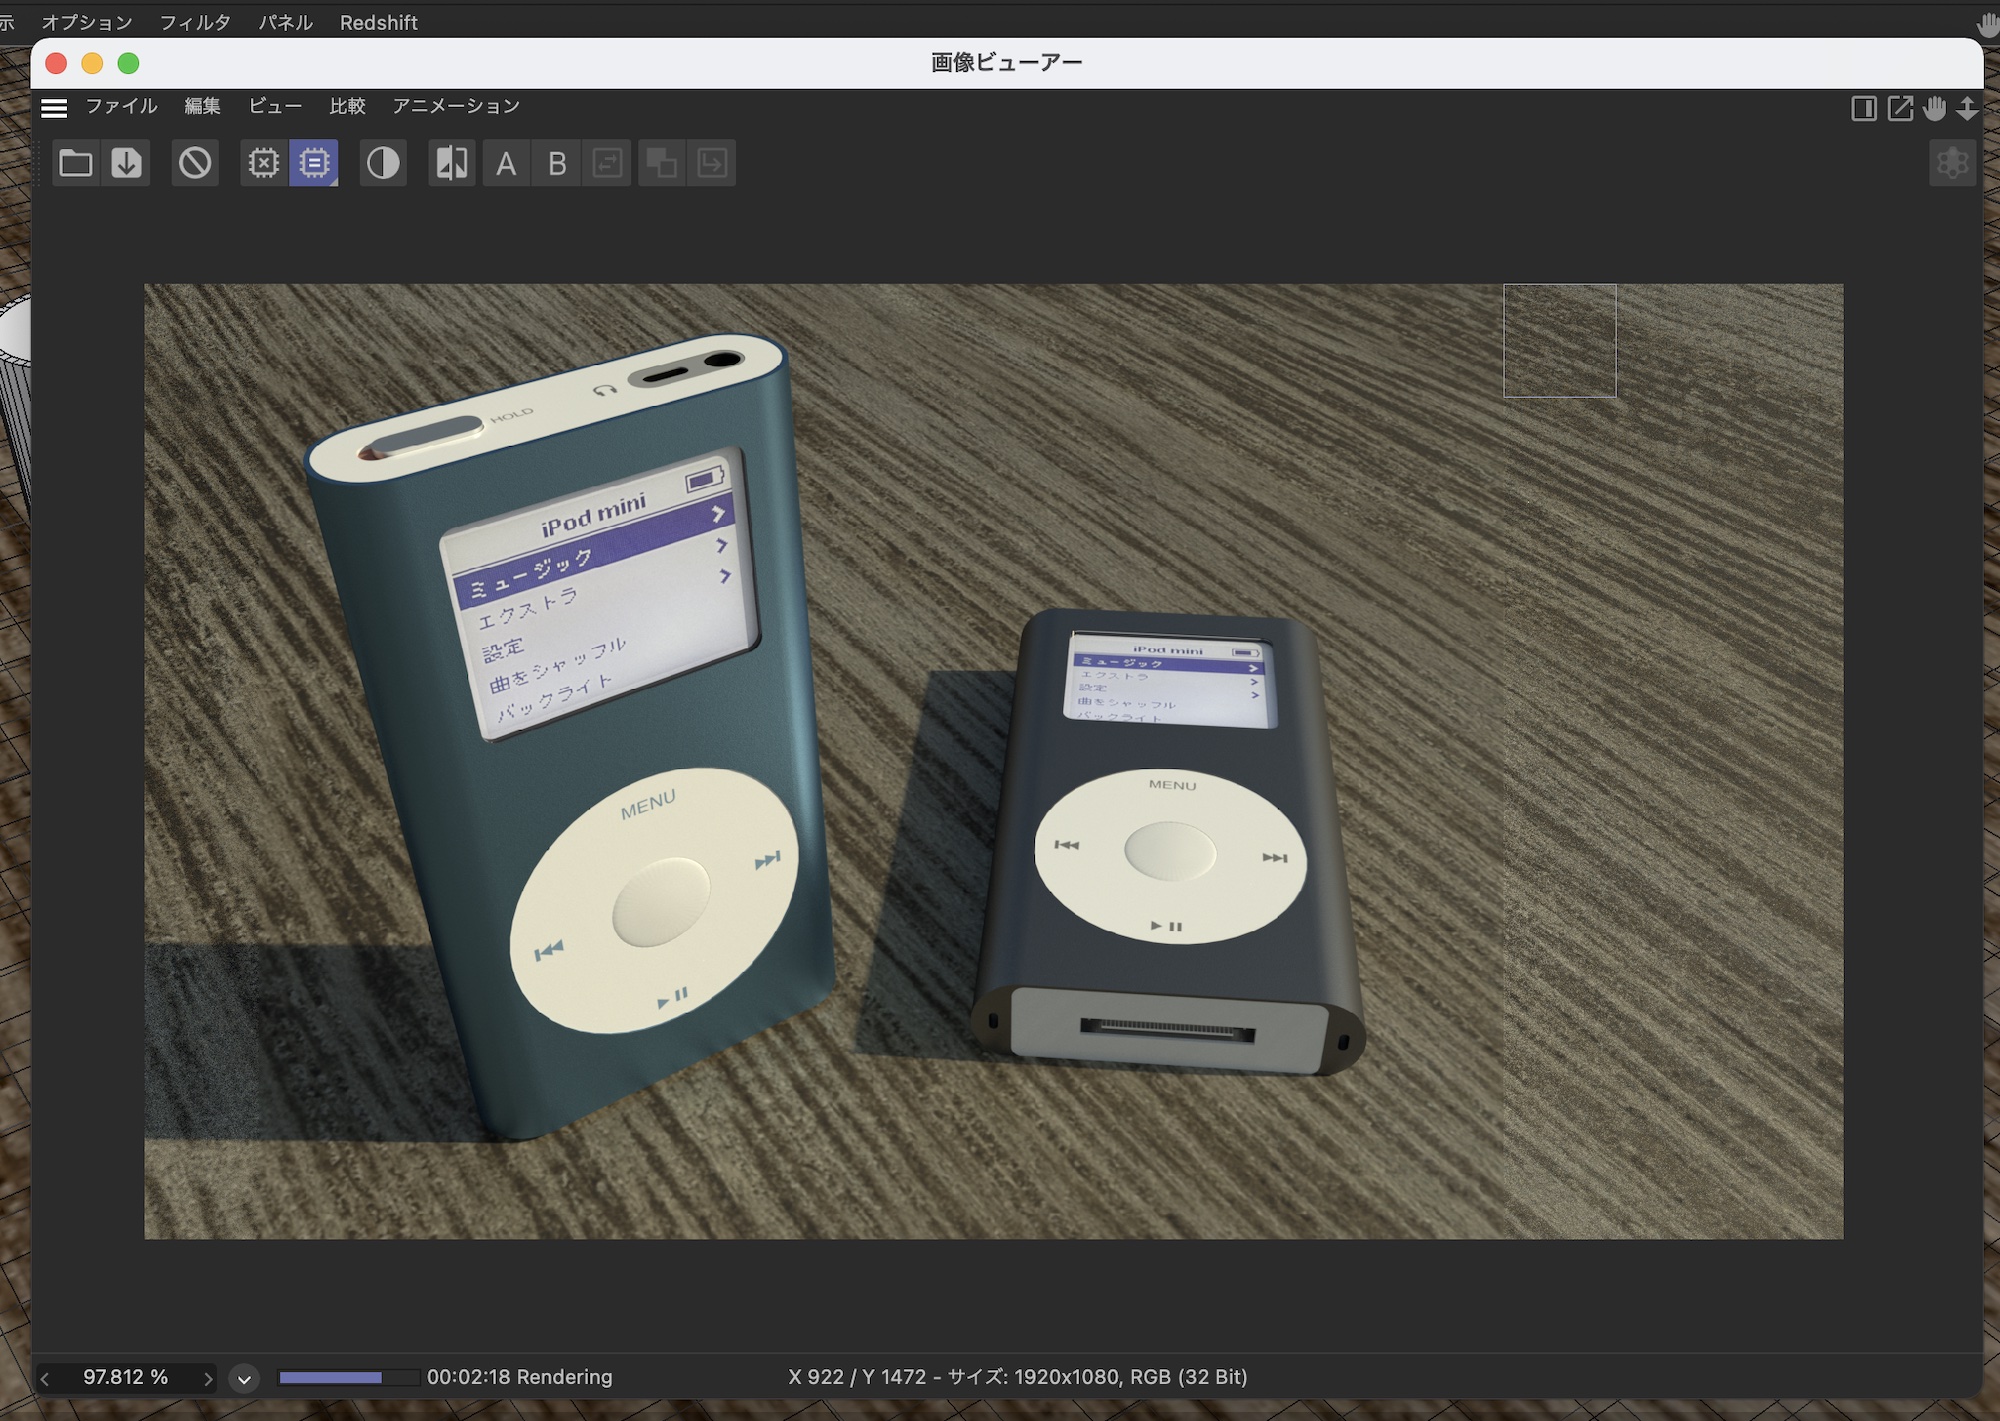Click the Redshift flower icon at right
The image size is (2000, 1421).
click(x=1951, y=163)
